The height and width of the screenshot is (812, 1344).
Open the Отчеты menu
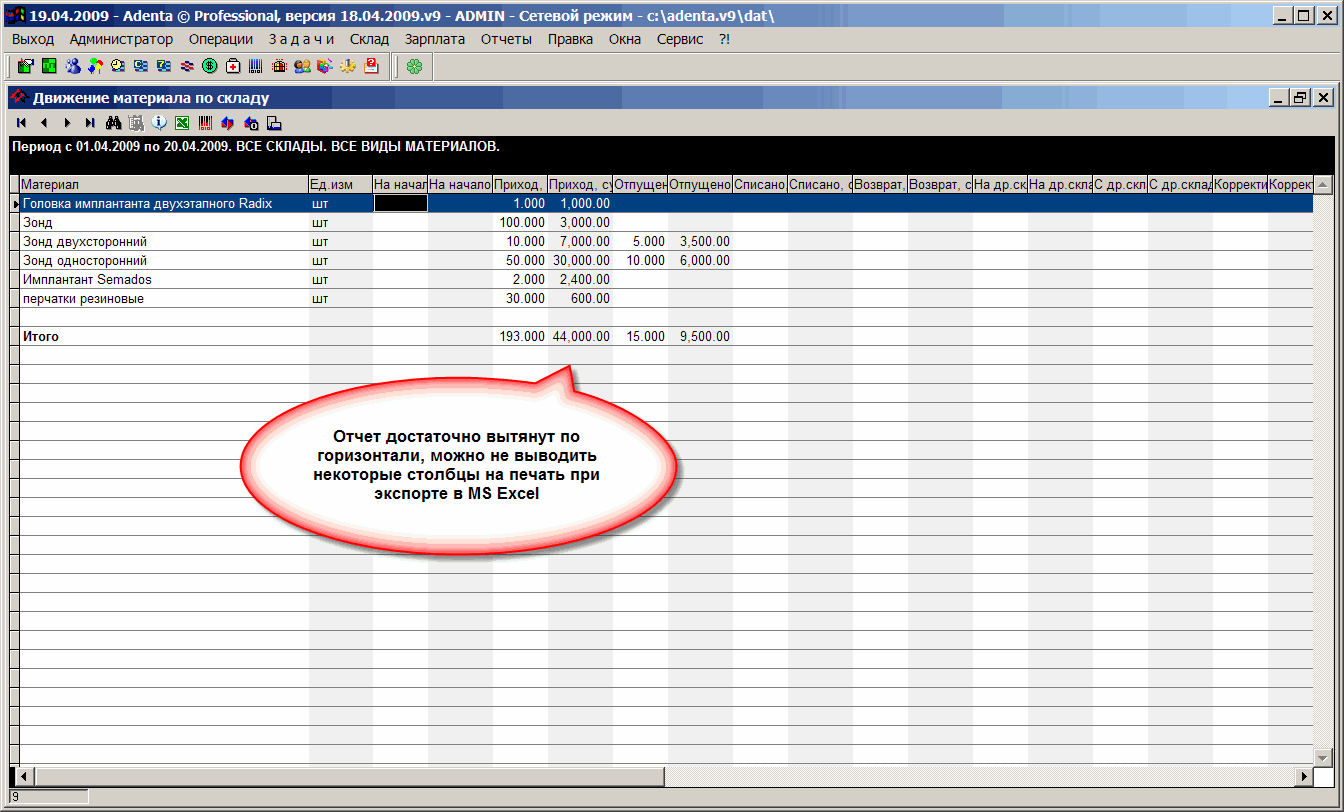pyautogui.click(x=506, y=39)
